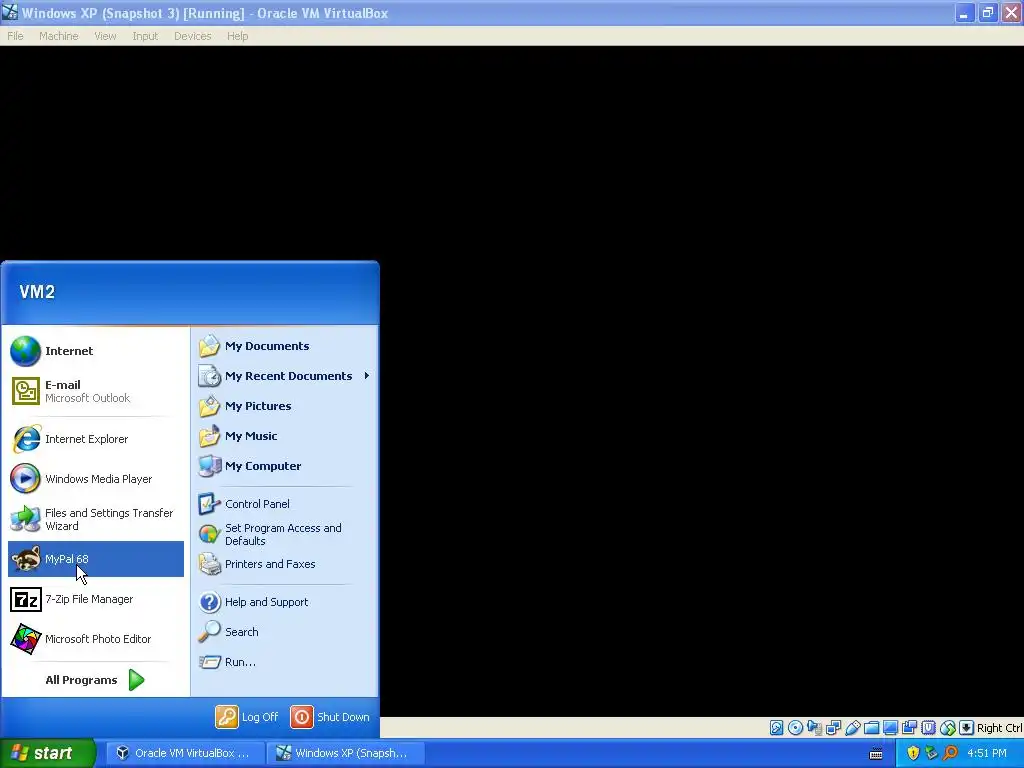
Task: Open E-mail Microsoft Outlook entry
Action: pos(96,391)
